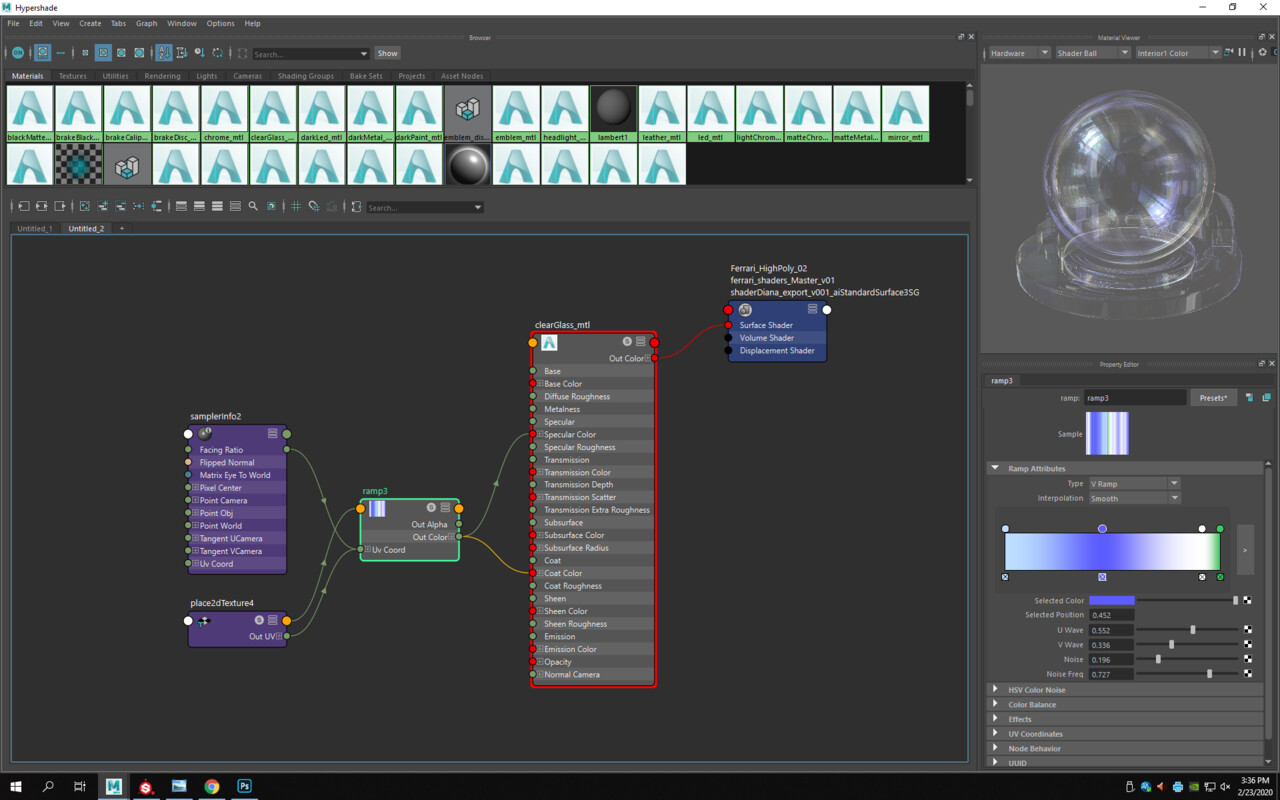Click the input connections graph icon
1280x800 pixels.
tap(23, 207)
